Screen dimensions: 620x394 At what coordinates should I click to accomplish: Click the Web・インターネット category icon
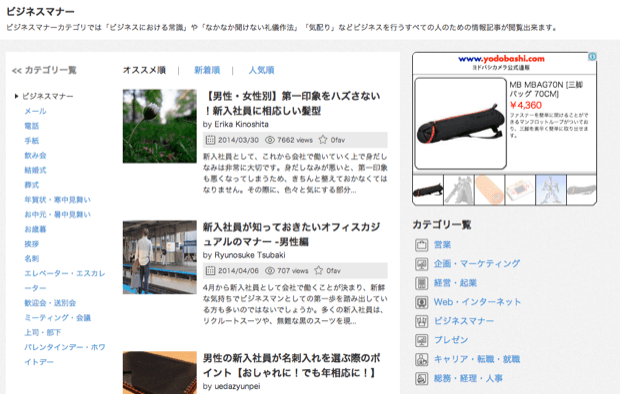422,302
